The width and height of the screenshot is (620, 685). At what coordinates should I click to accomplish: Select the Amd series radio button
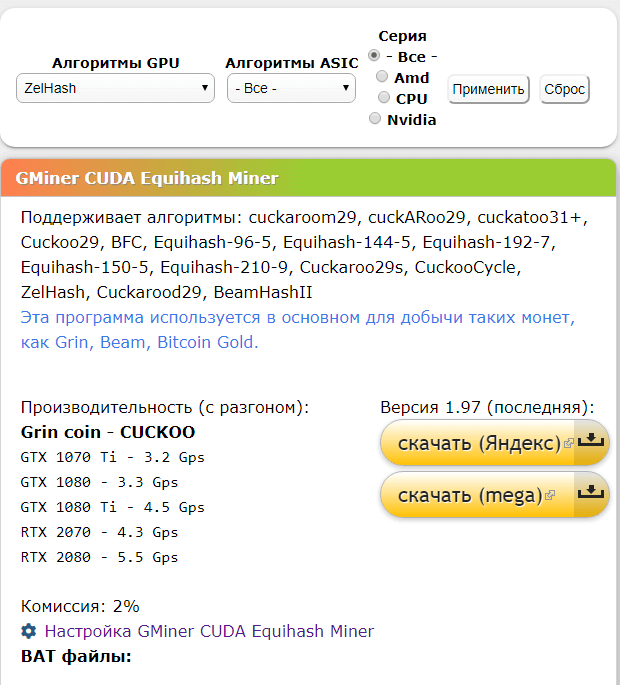point(382,76)
